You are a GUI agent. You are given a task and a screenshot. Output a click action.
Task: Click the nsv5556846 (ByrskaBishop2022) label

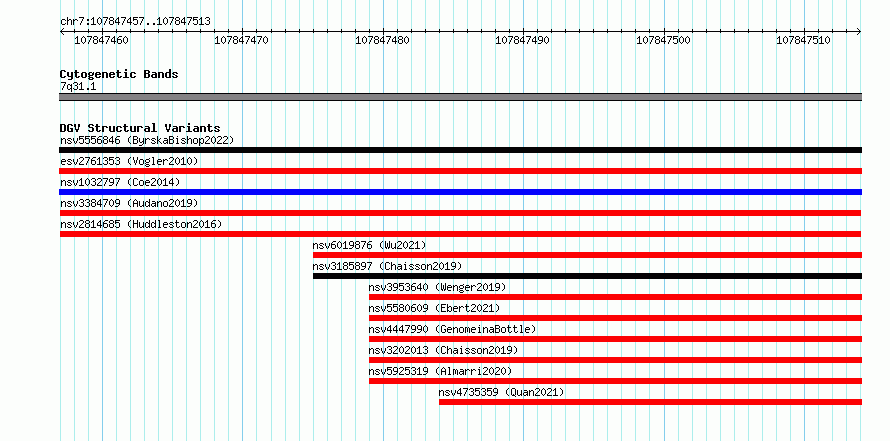click(x=146, y=140)
